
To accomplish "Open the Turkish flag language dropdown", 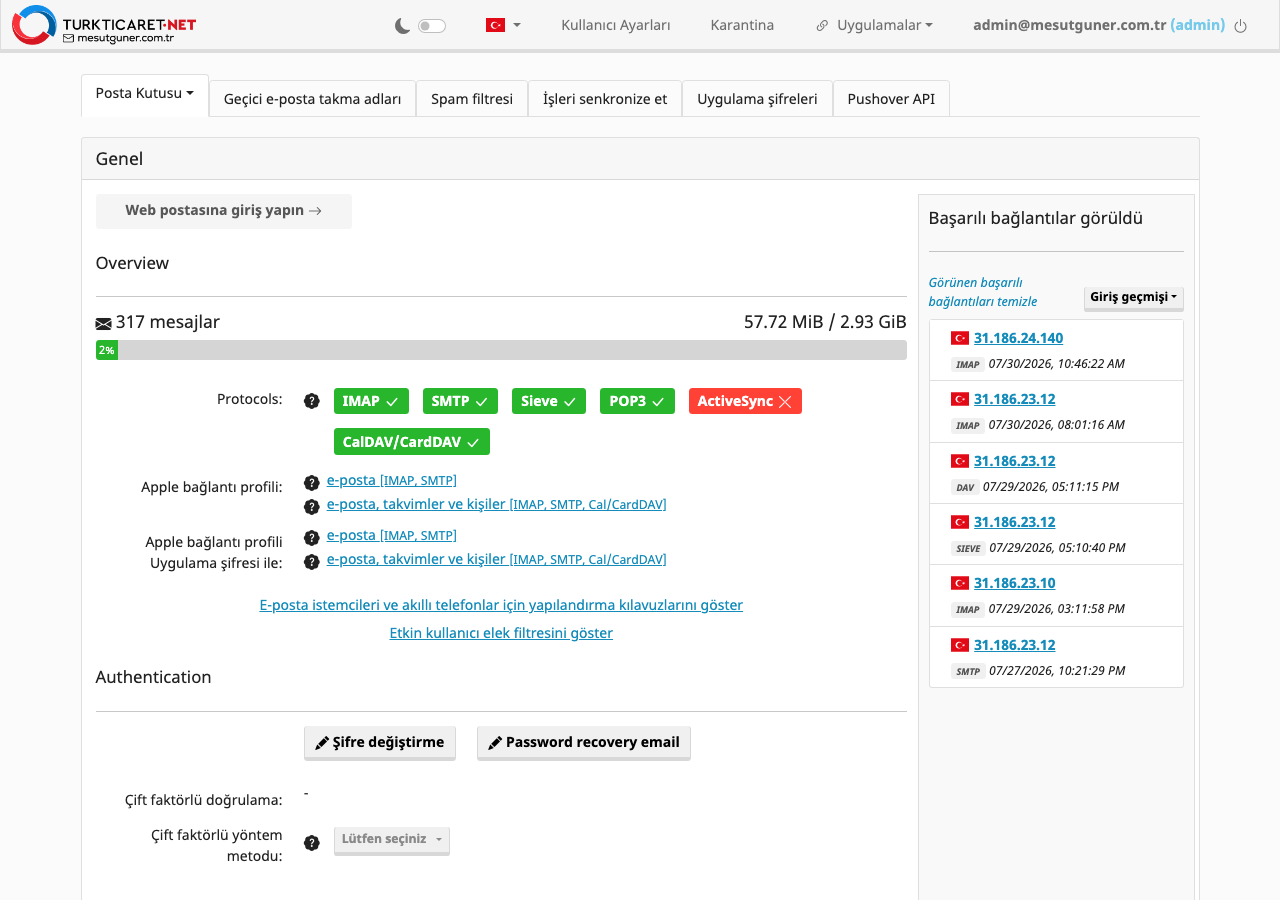I will (x=503, y=25).
